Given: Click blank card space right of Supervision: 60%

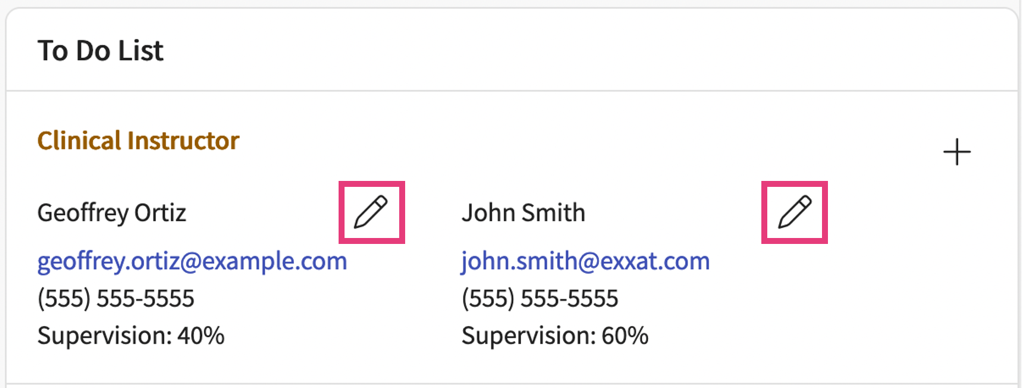Looking at the screenshot, I should pos(815,336).
